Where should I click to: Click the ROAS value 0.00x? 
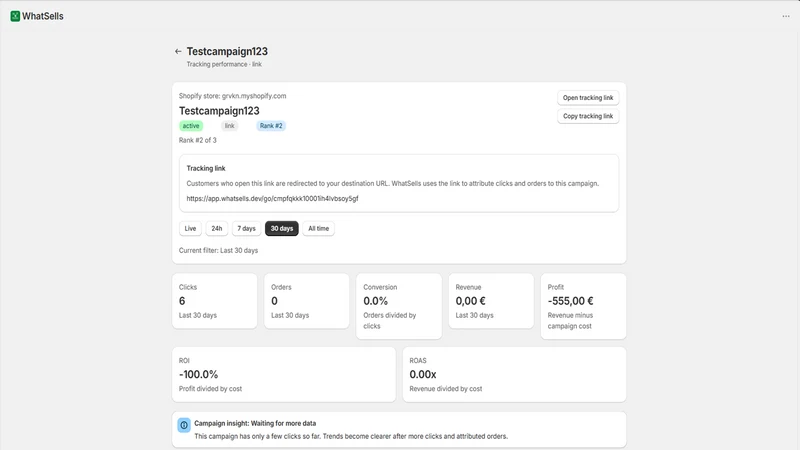[423, 374]
